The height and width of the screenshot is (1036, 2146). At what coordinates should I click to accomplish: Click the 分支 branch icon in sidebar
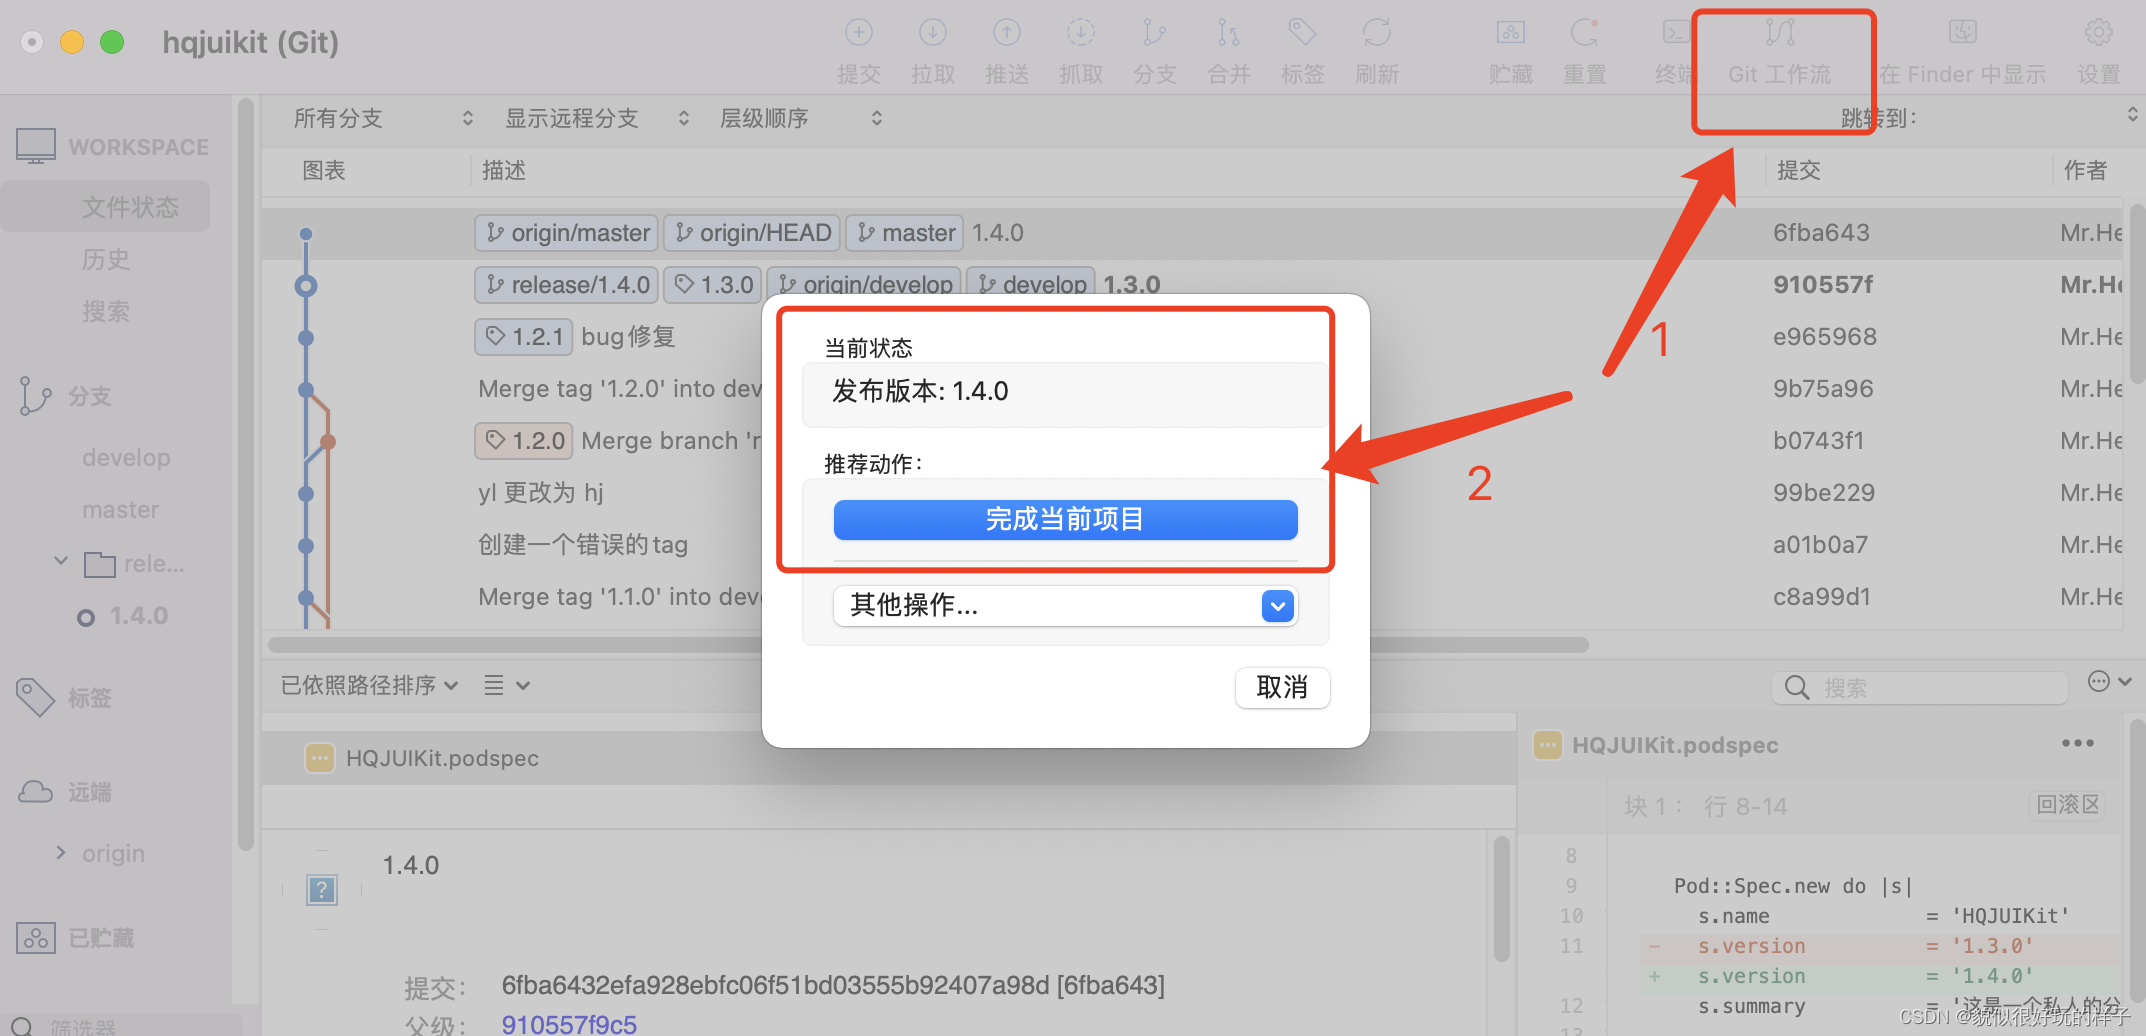35,396
